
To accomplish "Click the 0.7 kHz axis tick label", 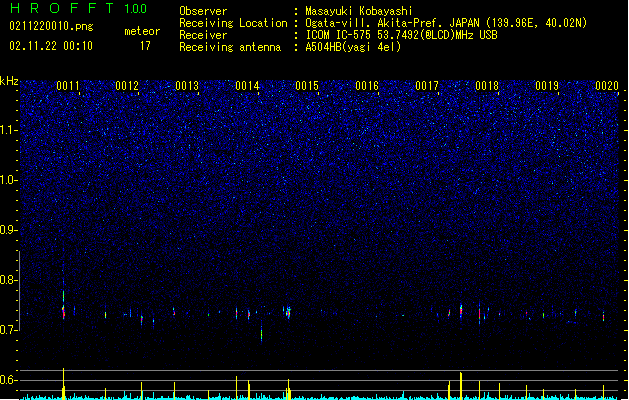I will [8, 330].
